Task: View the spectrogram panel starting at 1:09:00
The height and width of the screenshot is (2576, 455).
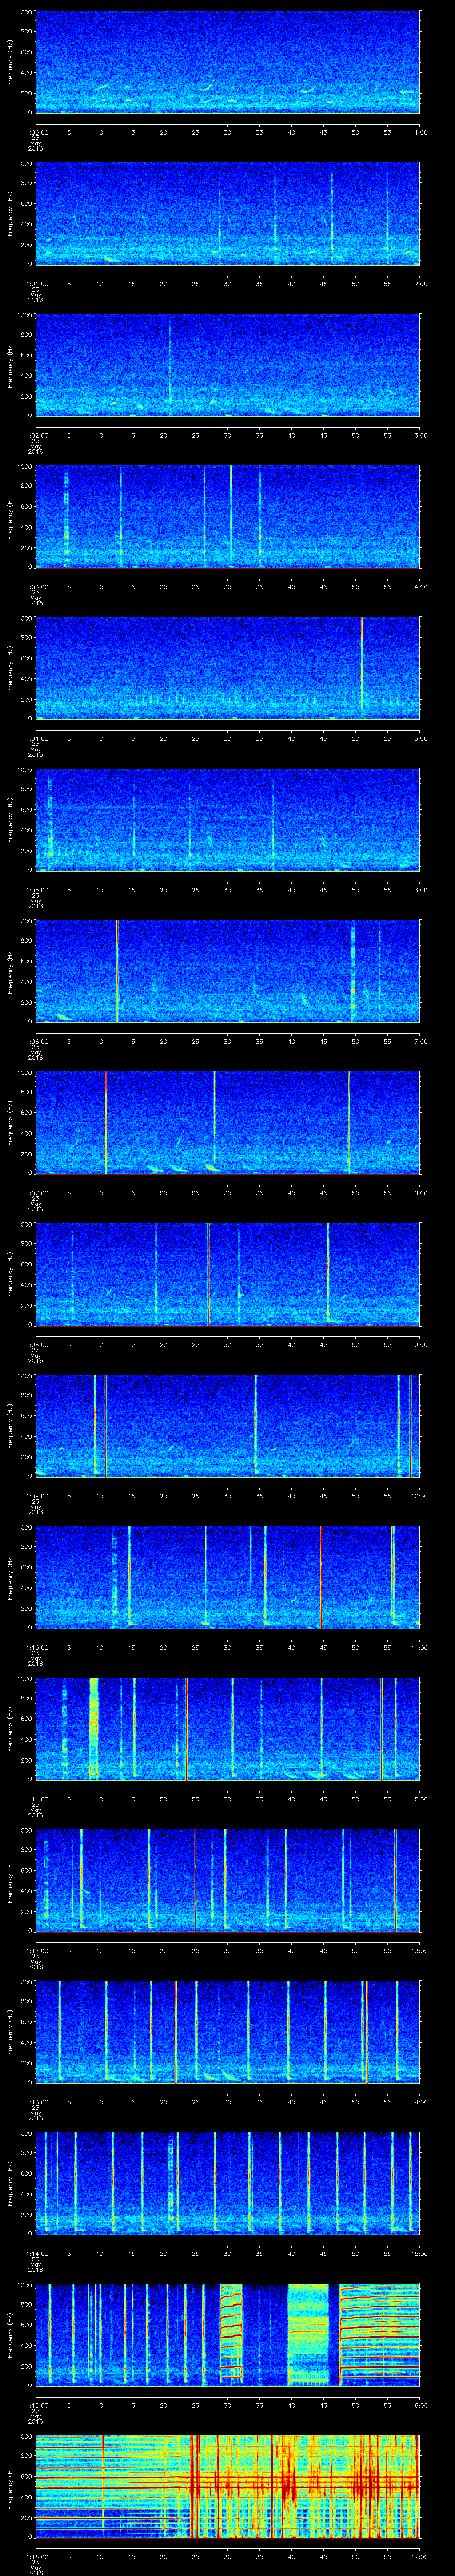Action: click(227, 1426)
